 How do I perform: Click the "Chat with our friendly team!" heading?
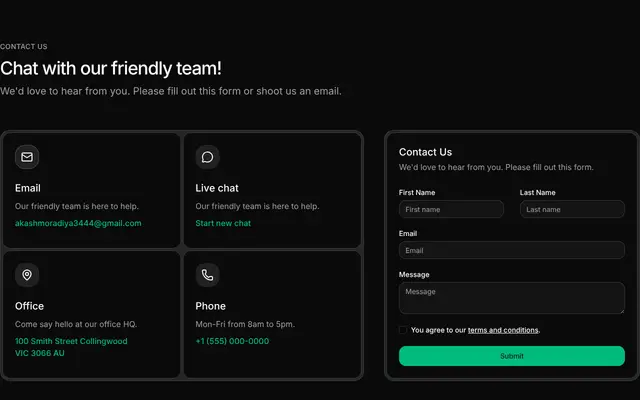click(x=111, y=68)
